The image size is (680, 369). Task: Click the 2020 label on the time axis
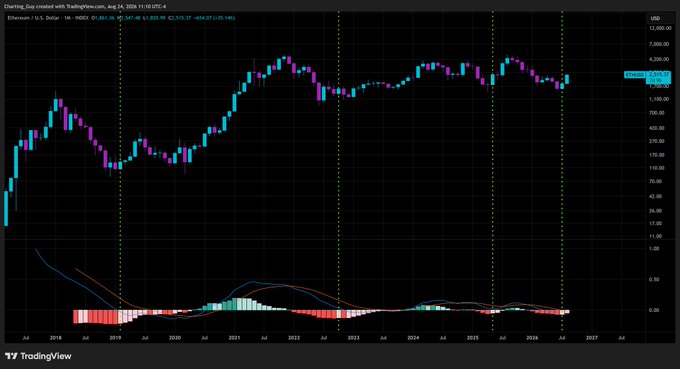pos(175,338)
